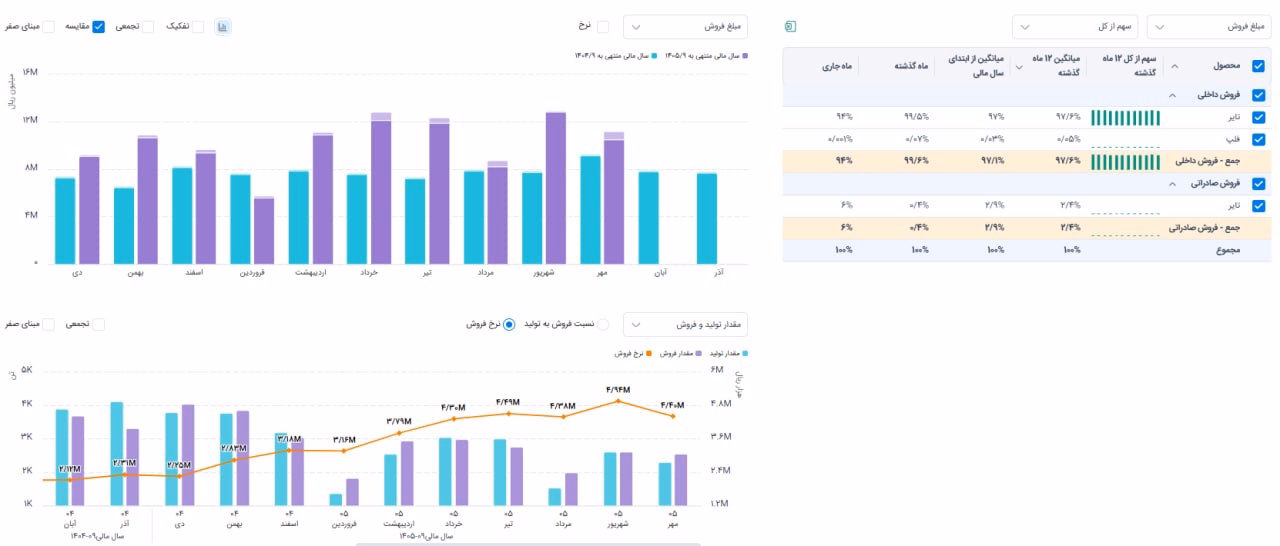Click the جمع - فروش داخلی row label
This screenshot has width=1280, height=546.
pos(1206,160)
